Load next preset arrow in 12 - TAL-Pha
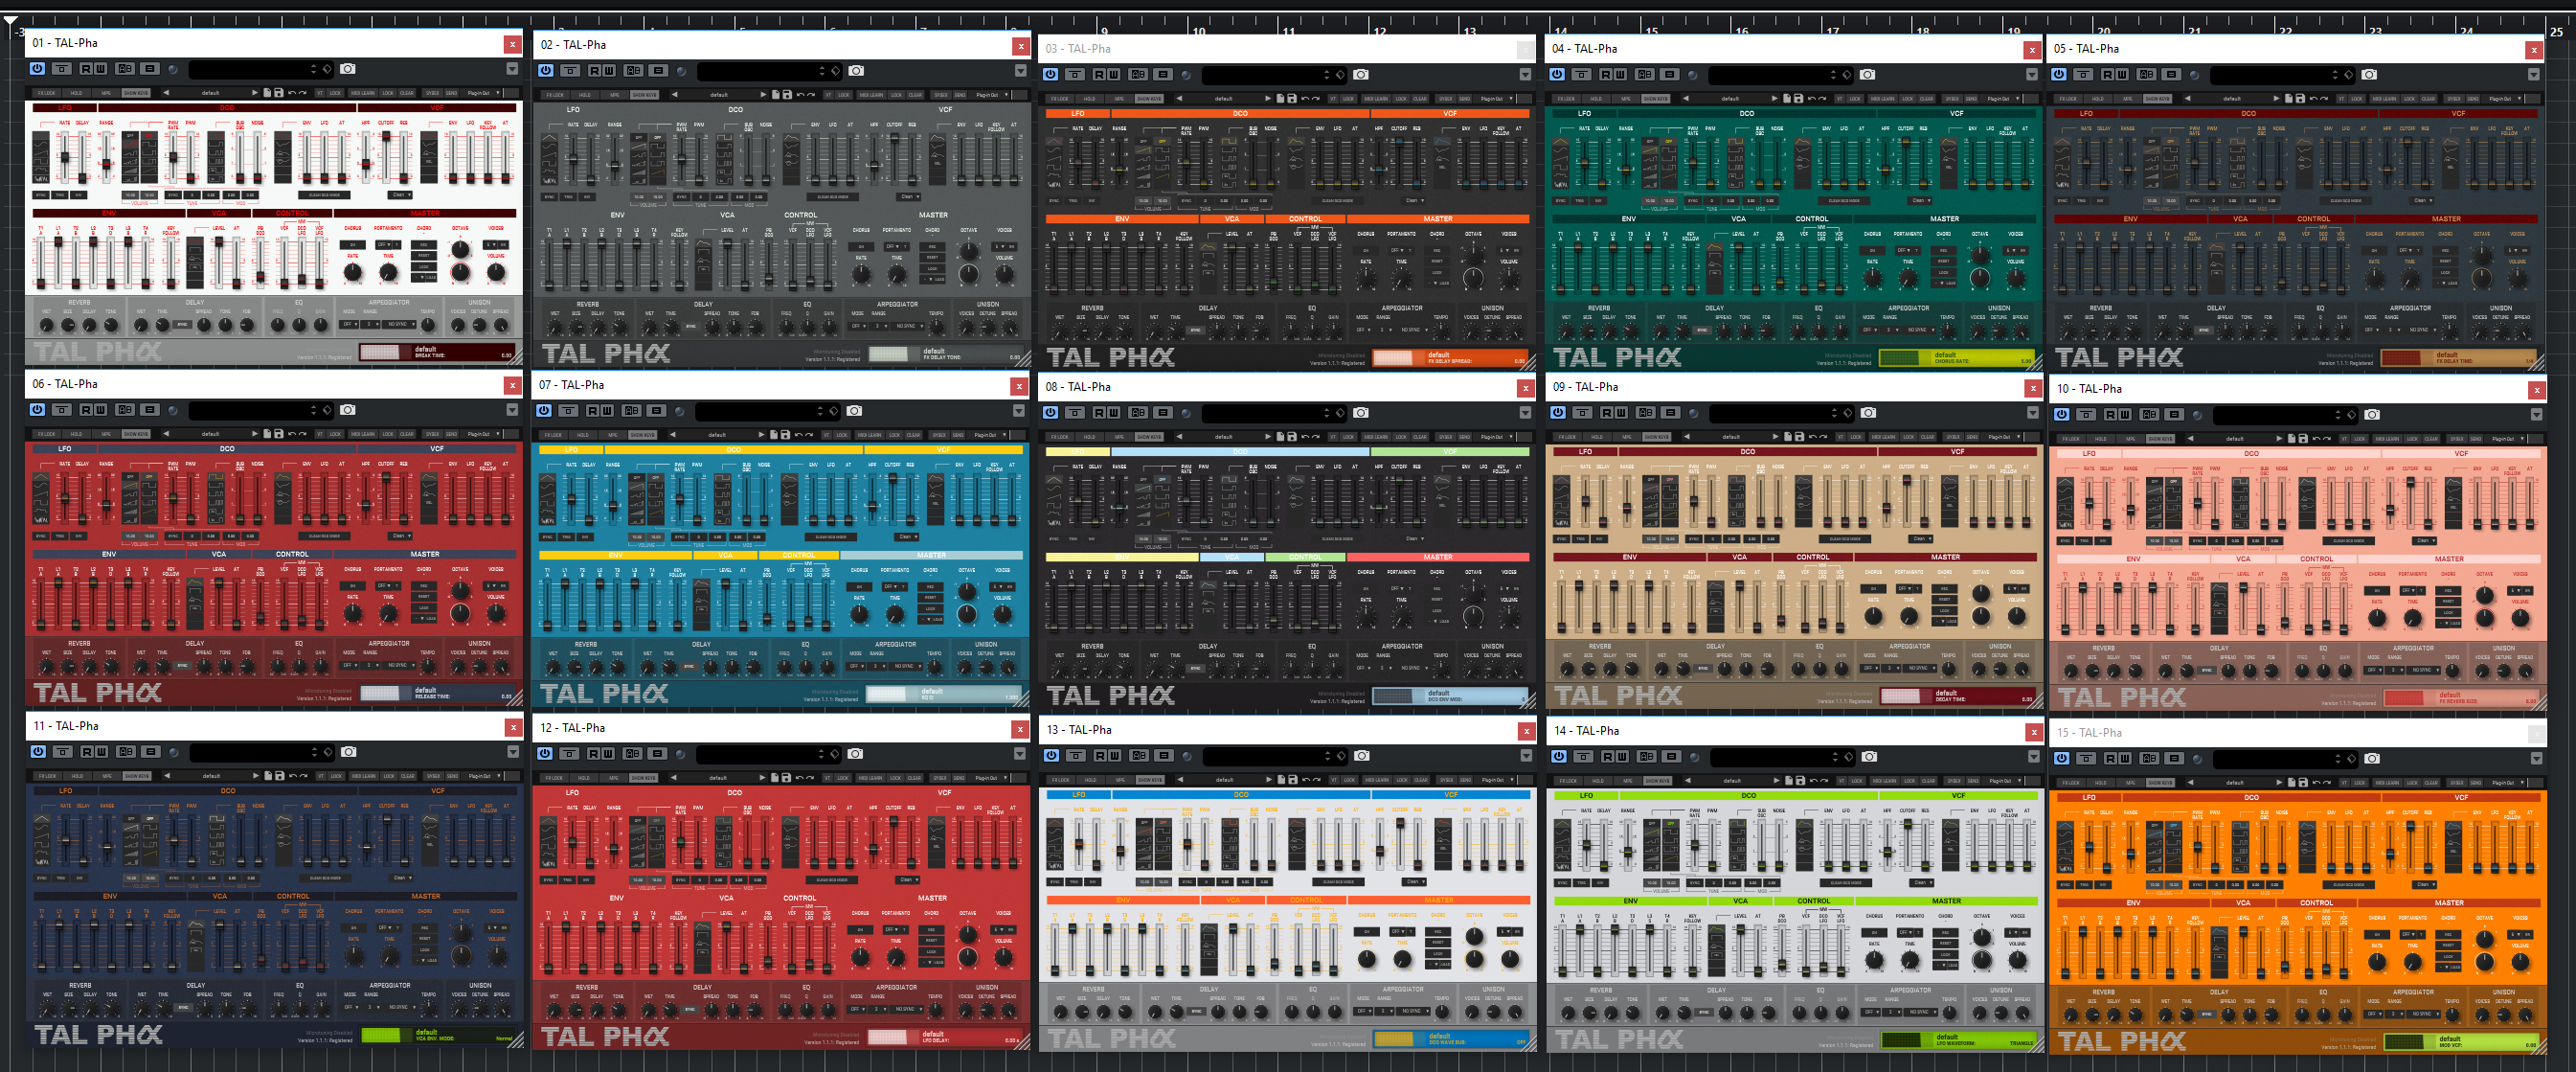Viewport: 2576px width, 1072px height. pos(764,778)
